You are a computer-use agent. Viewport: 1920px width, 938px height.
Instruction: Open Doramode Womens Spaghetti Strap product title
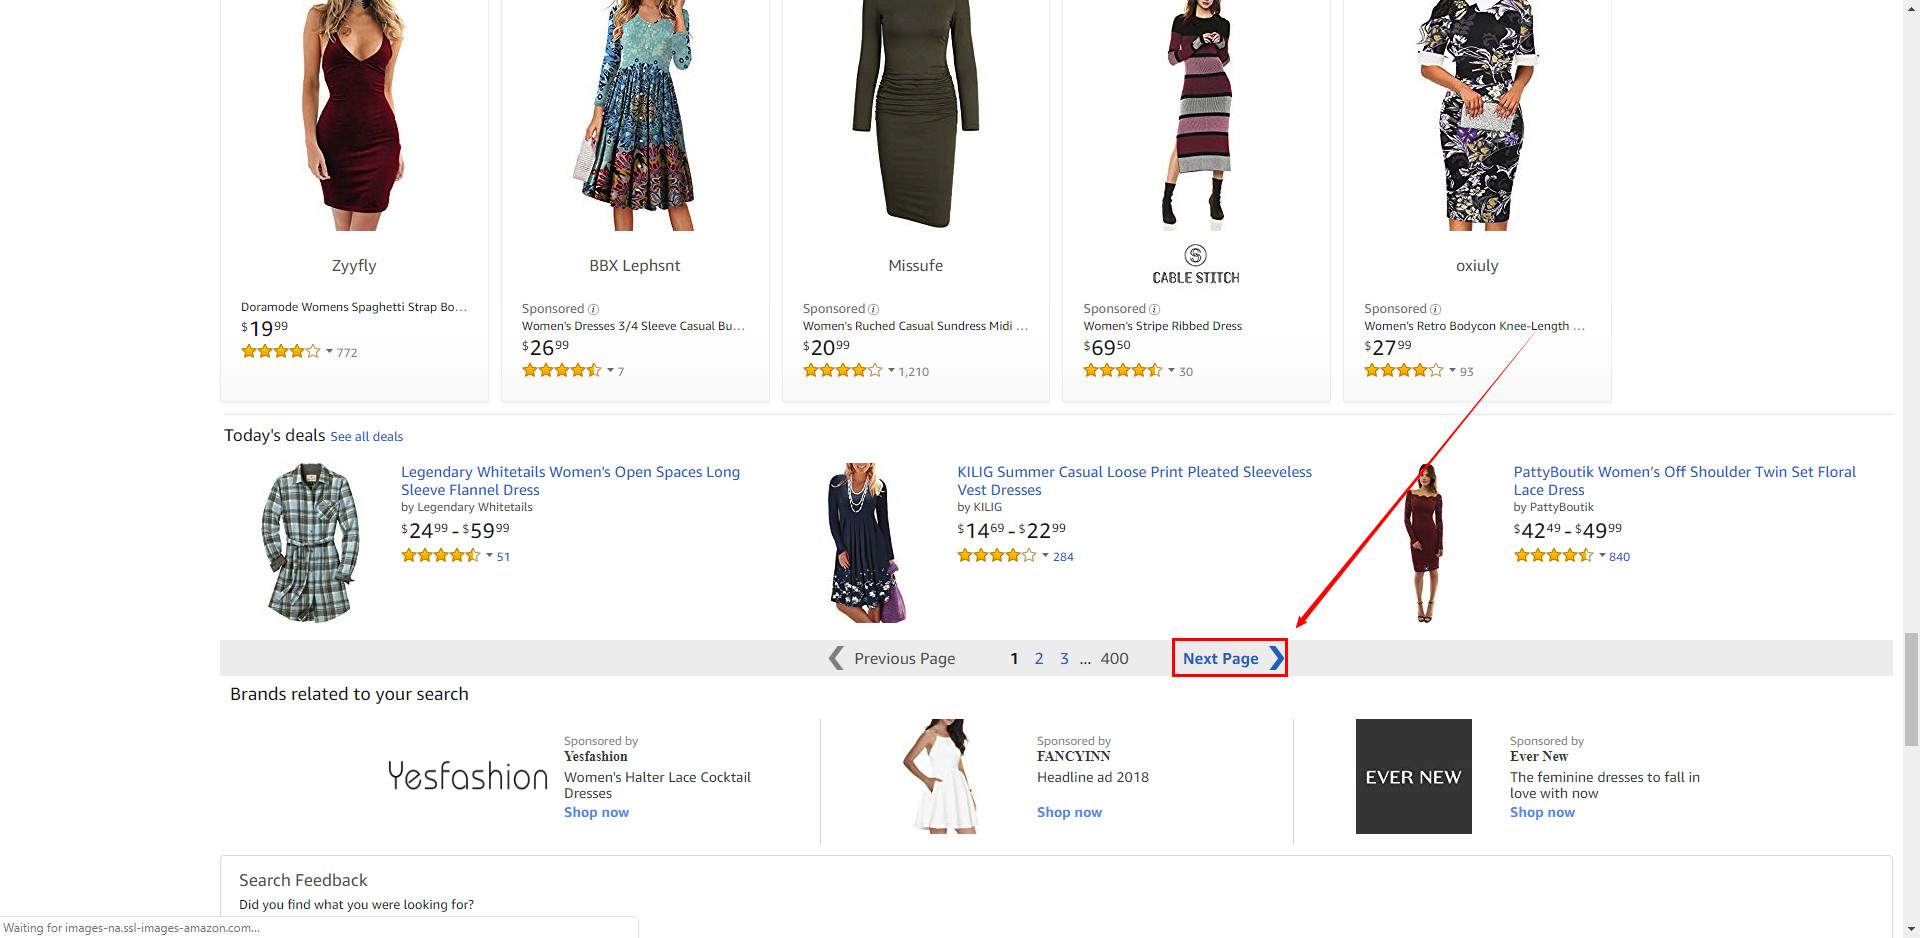click(x=354, y=307)
